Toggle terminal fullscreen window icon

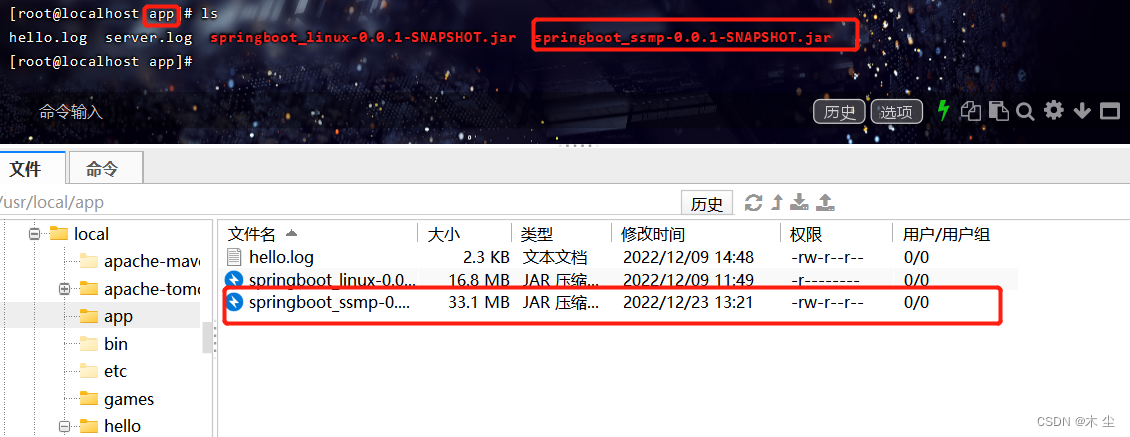tap(1110, 111)
